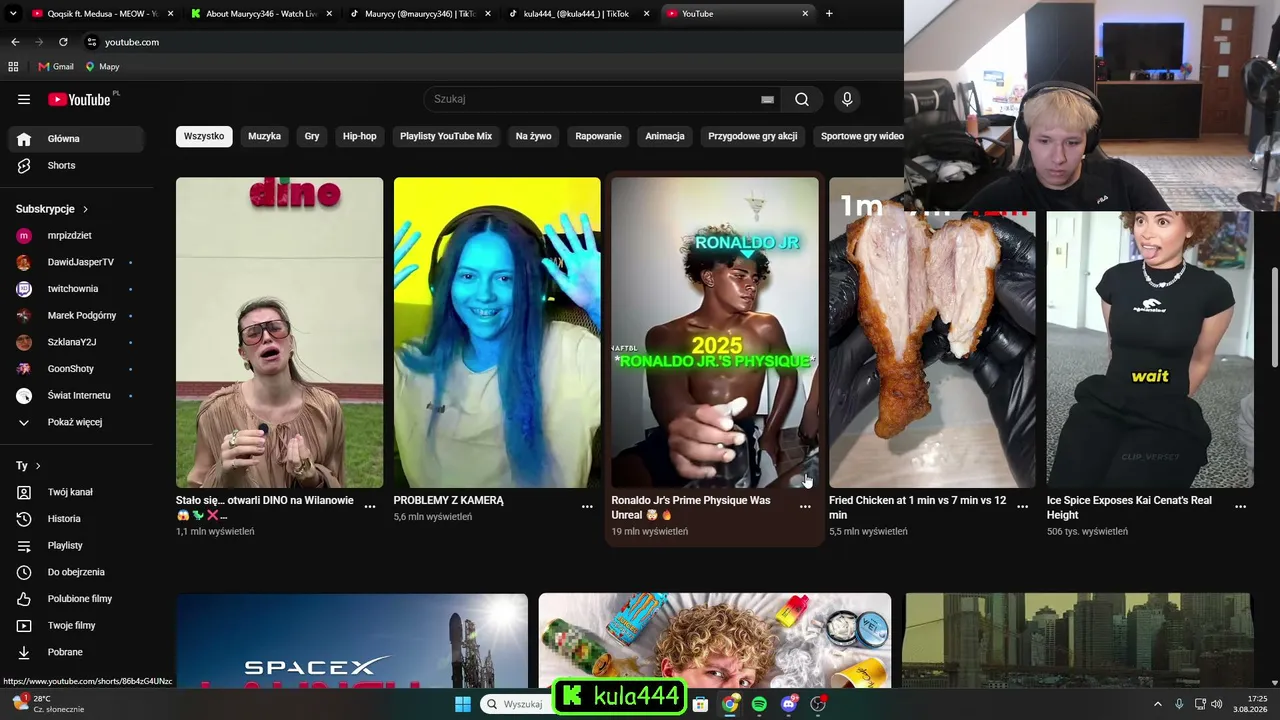Open Shorts from the sidebar
Screen dimensions: 1280x720
76,165
